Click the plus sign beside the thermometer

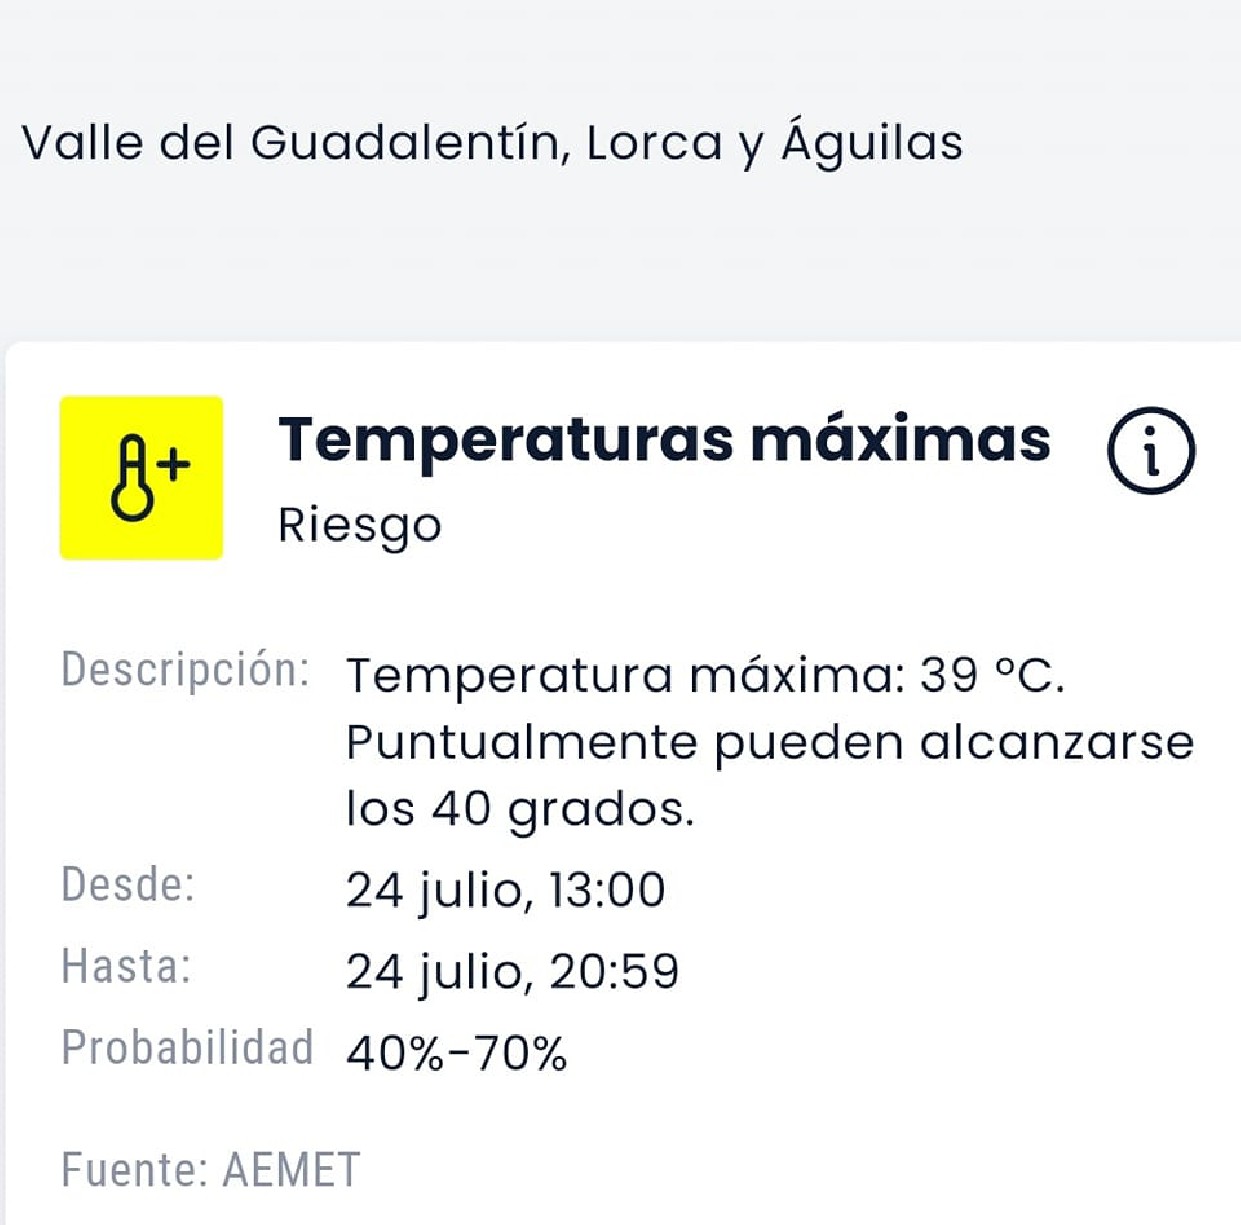(x=174, y=464)
